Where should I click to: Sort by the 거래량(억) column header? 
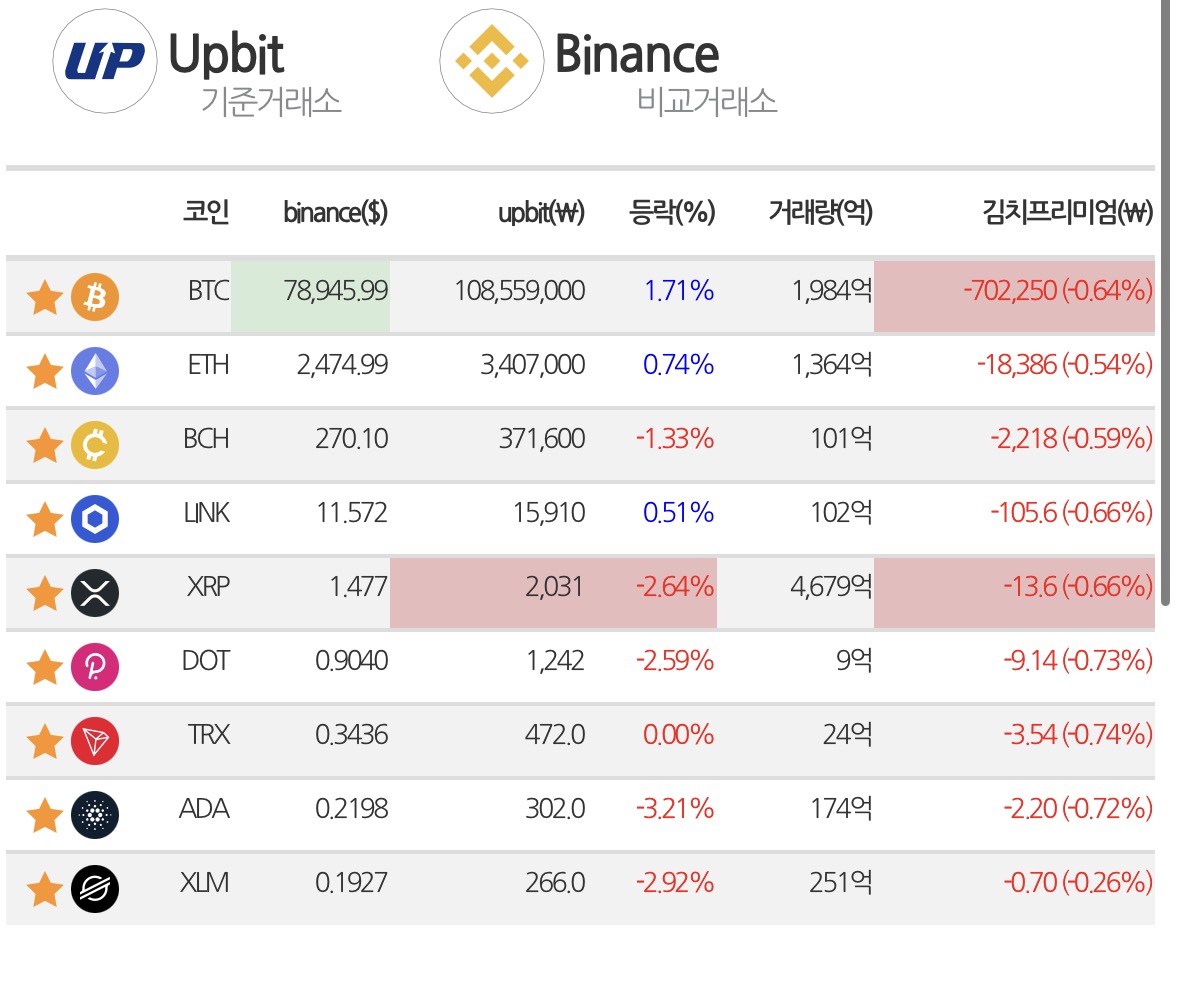click(x=820, y=213)
